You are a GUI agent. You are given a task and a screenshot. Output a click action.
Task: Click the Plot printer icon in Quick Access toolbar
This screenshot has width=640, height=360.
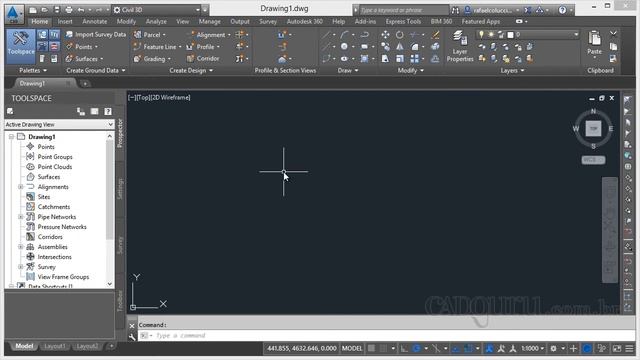point(69,10)
